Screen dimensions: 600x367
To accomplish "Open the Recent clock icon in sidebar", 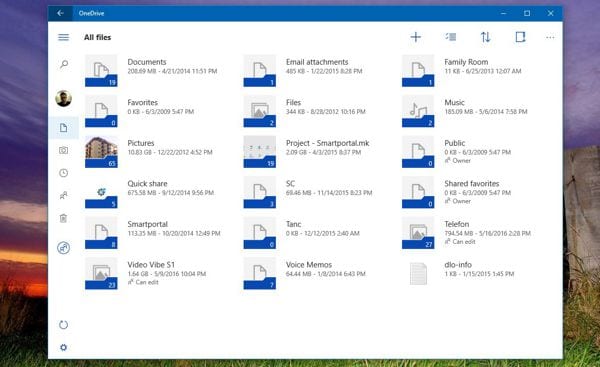I will point(64,173).
